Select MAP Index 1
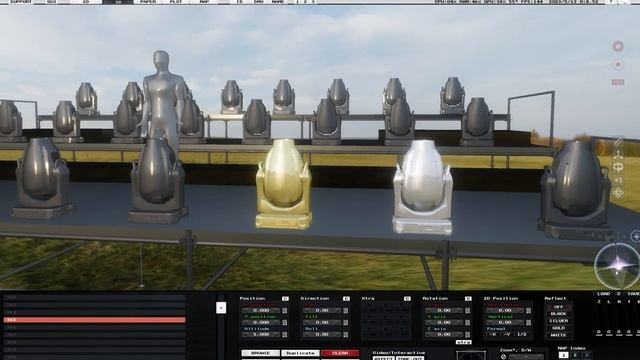 click(563, 355)
